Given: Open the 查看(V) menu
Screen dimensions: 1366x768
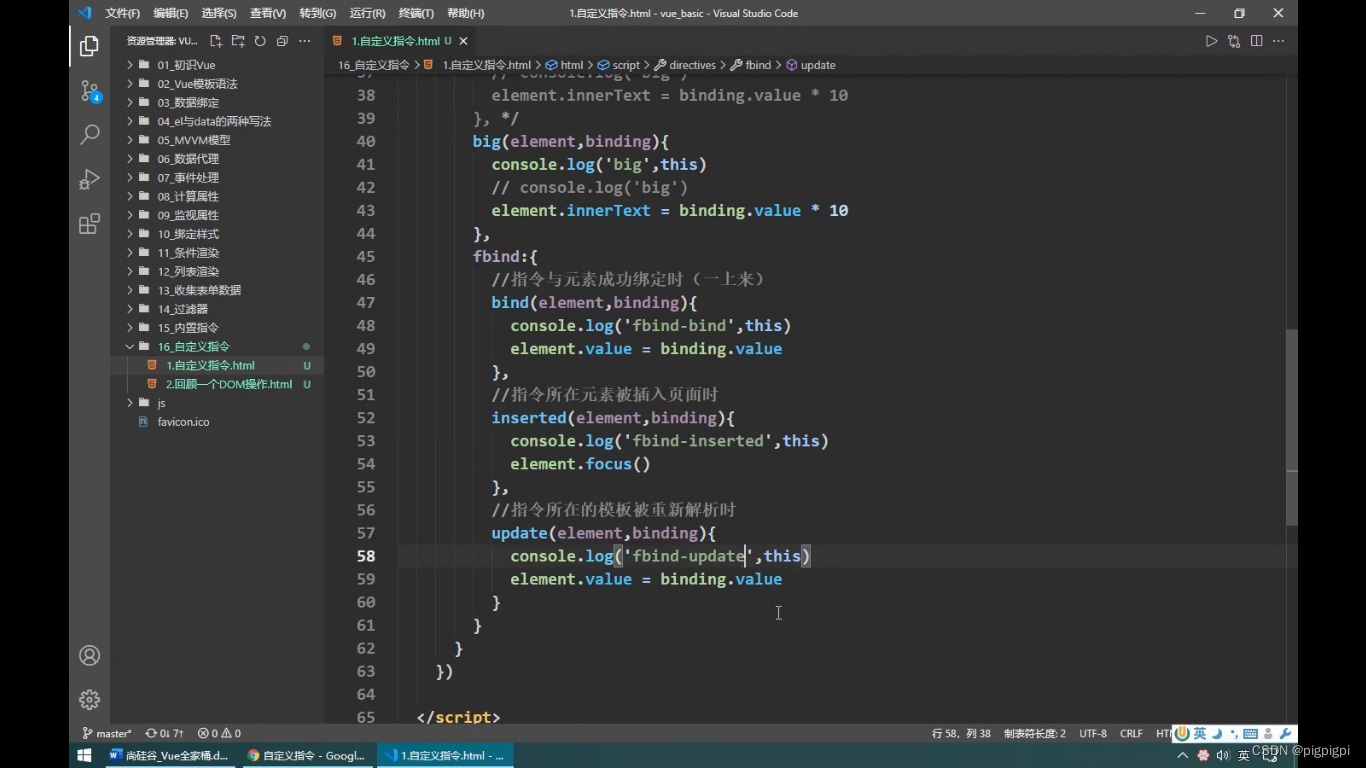Looking at the screenshot, I should point(267,13).
